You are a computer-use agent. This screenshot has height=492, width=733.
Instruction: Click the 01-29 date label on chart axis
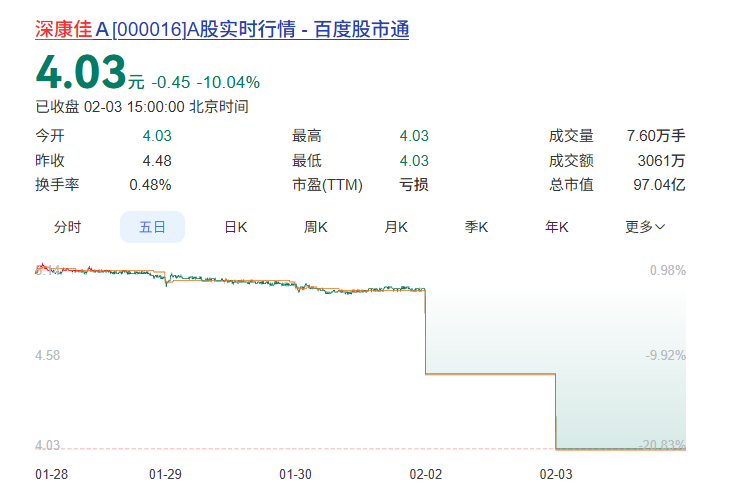pyautogui.click(x=165, y=474)
